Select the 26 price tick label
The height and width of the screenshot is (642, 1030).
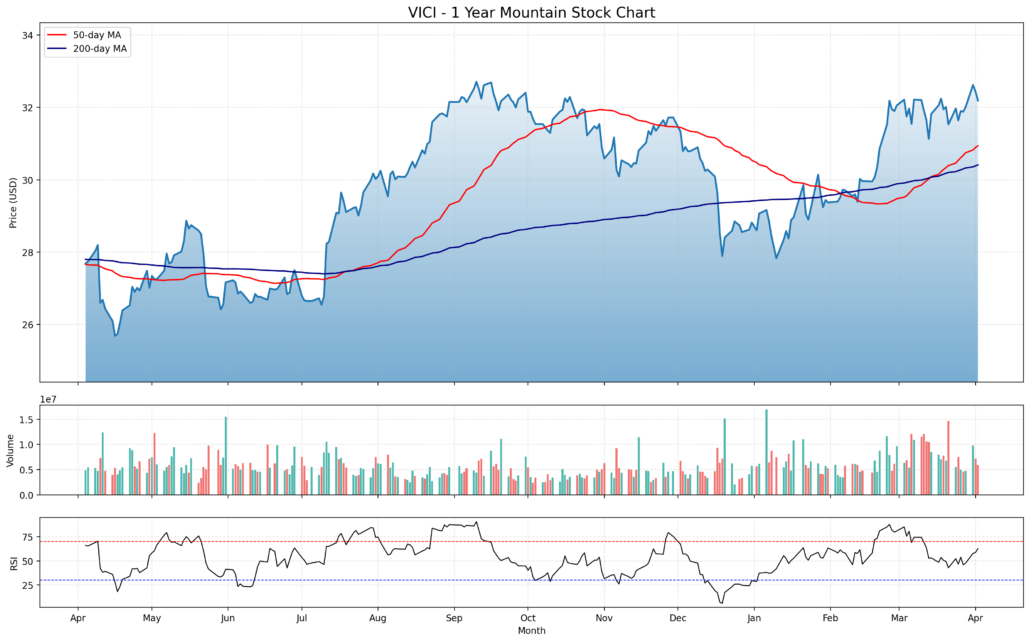coord(27,325)
